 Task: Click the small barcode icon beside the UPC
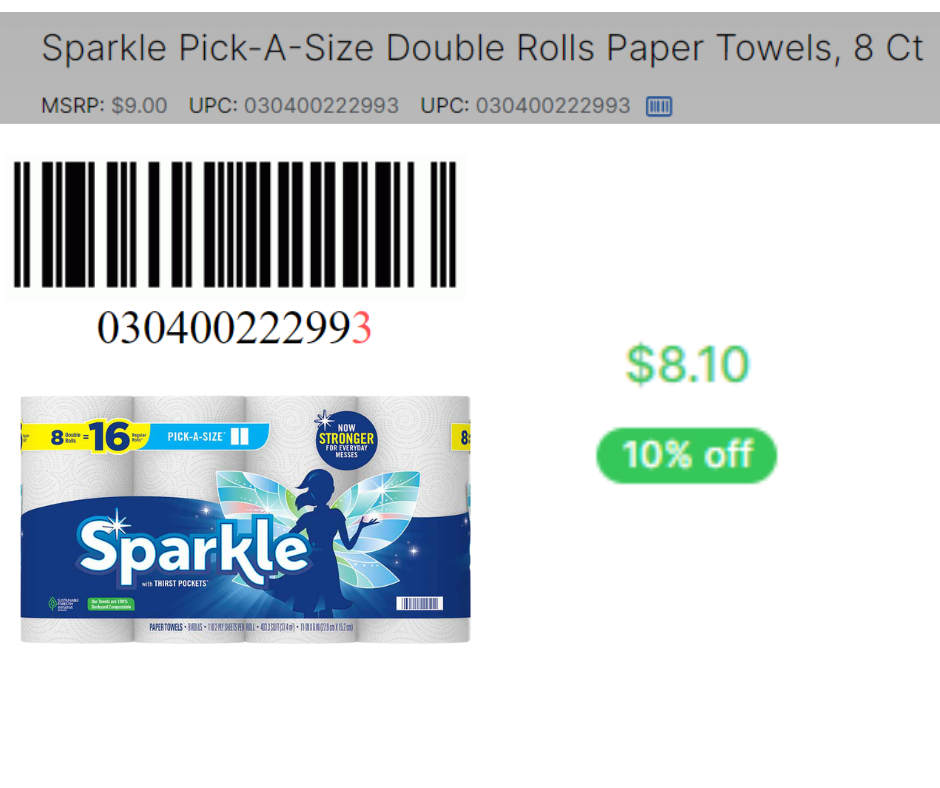[659, 106]
